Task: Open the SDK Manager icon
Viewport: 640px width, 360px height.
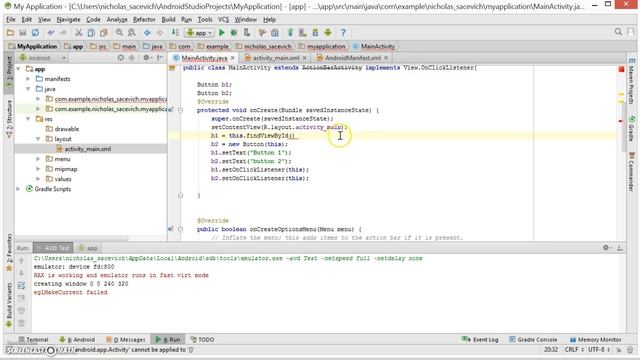Action: click(x=315, y=33)
